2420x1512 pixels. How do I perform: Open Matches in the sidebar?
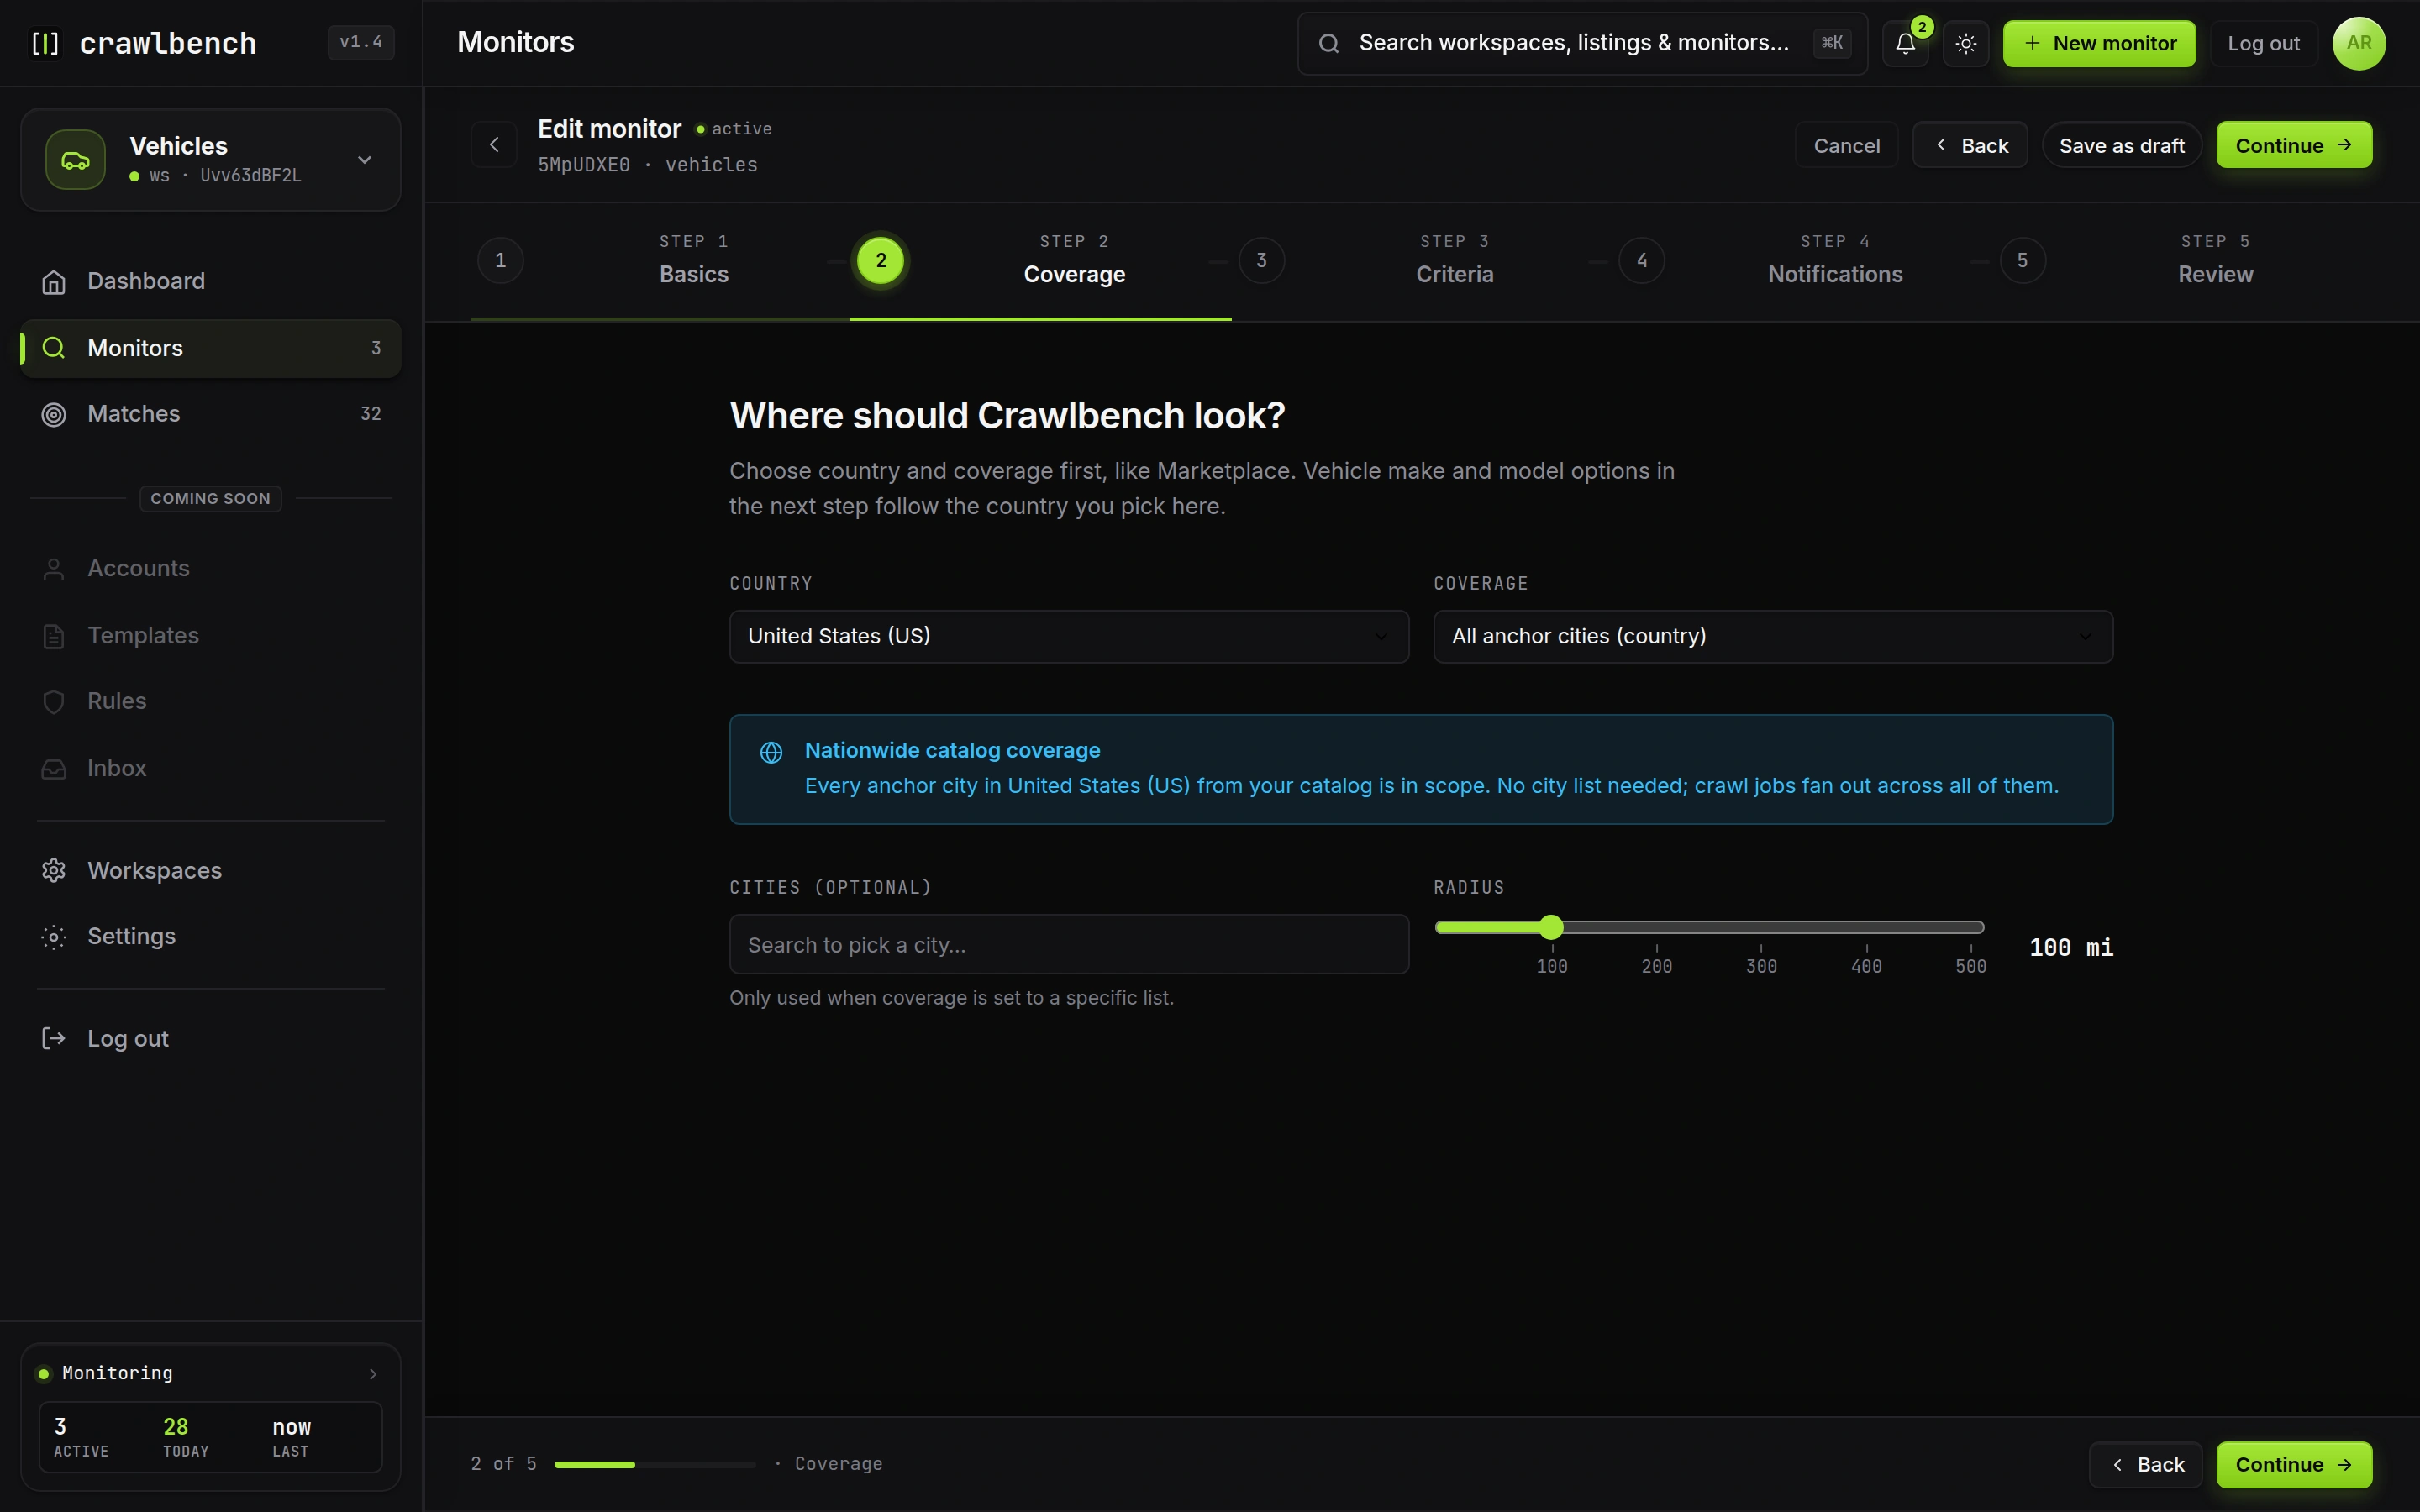[x=211, y=414]
